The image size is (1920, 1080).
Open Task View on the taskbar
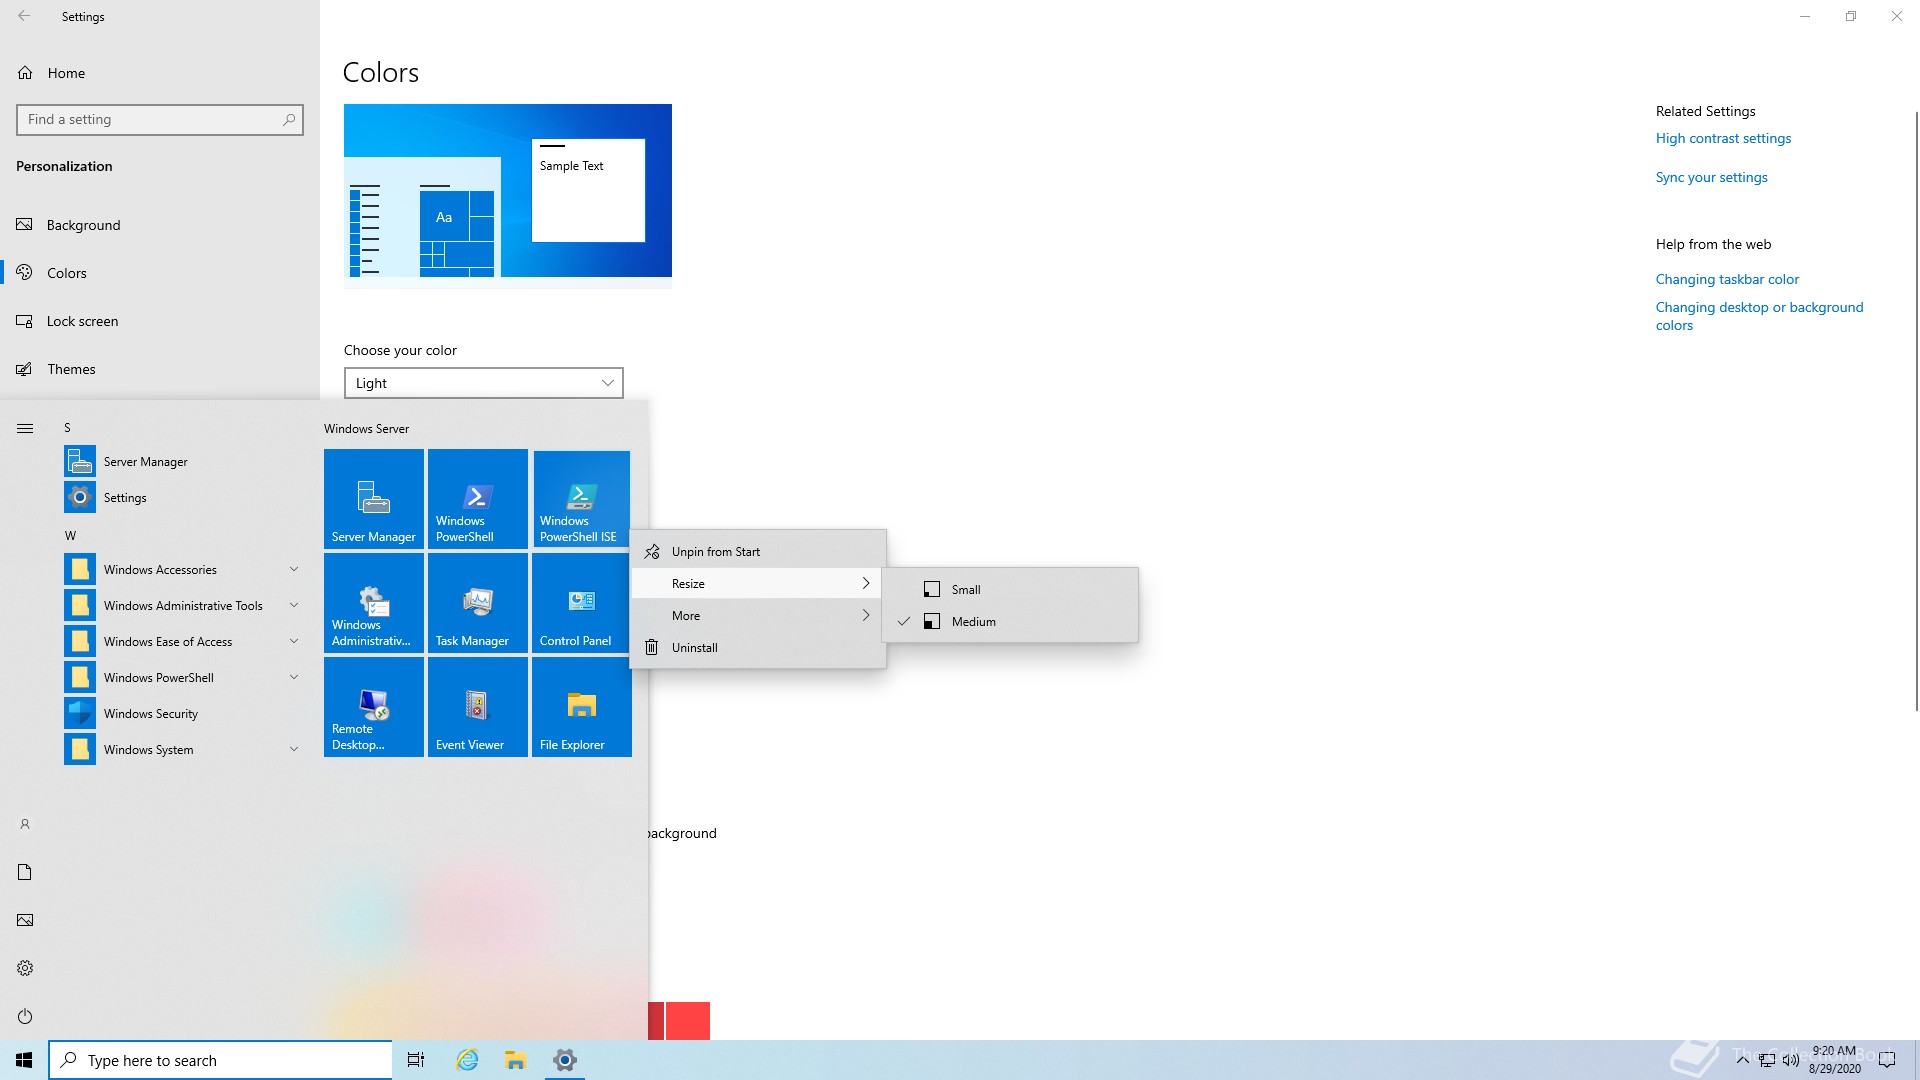416,1060
